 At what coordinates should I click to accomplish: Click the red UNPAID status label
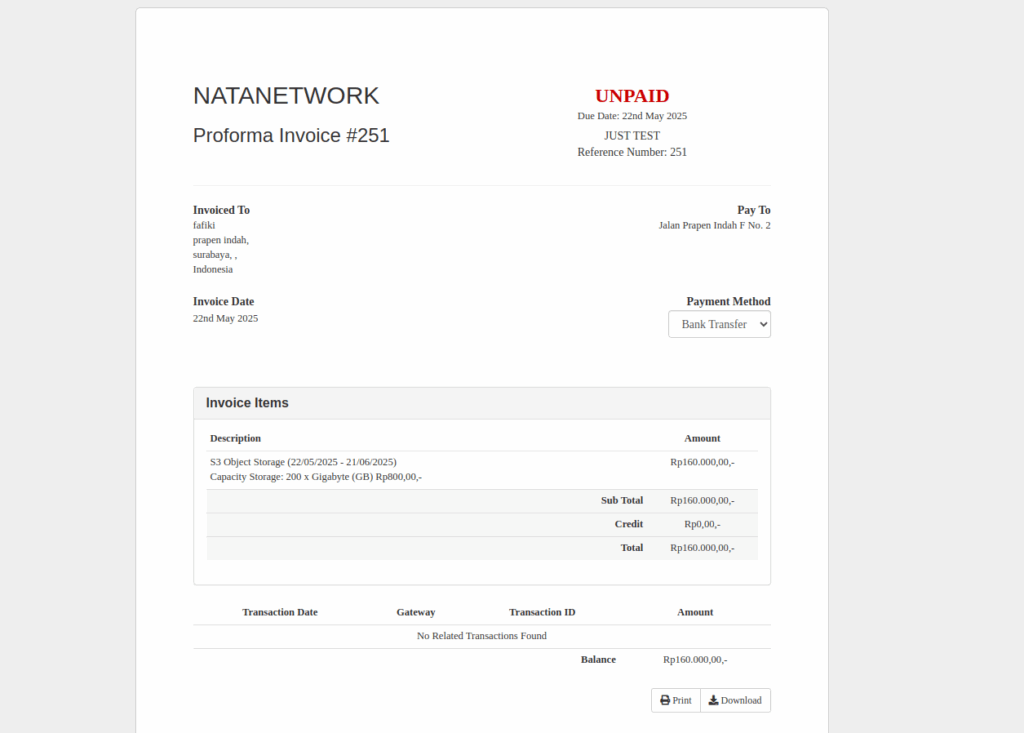(632, 96)
